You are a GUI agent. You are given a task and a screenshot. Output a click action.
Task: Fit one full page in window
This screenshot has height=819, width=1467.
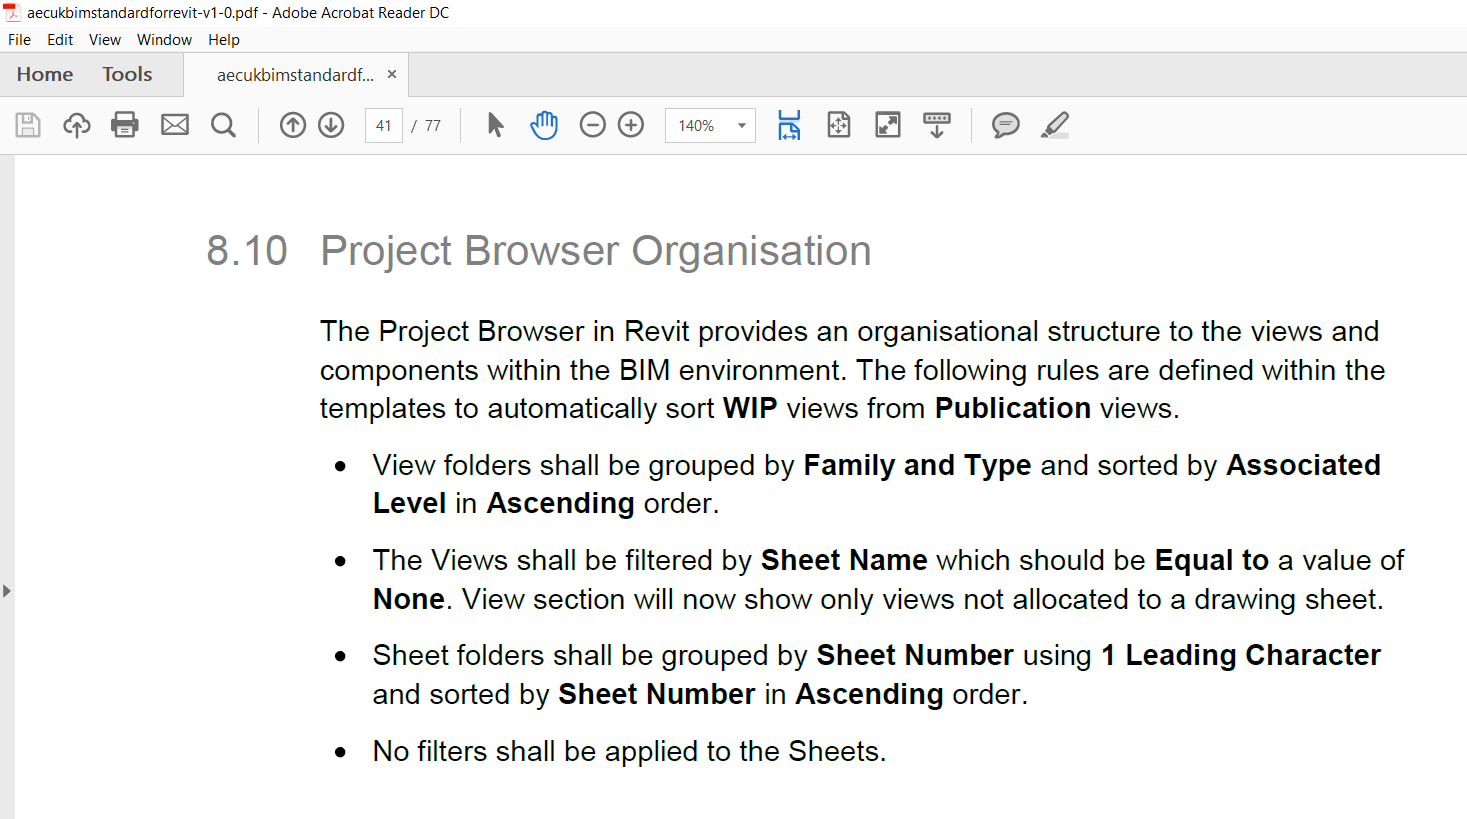pyautogui.click(x=838, y=125)
